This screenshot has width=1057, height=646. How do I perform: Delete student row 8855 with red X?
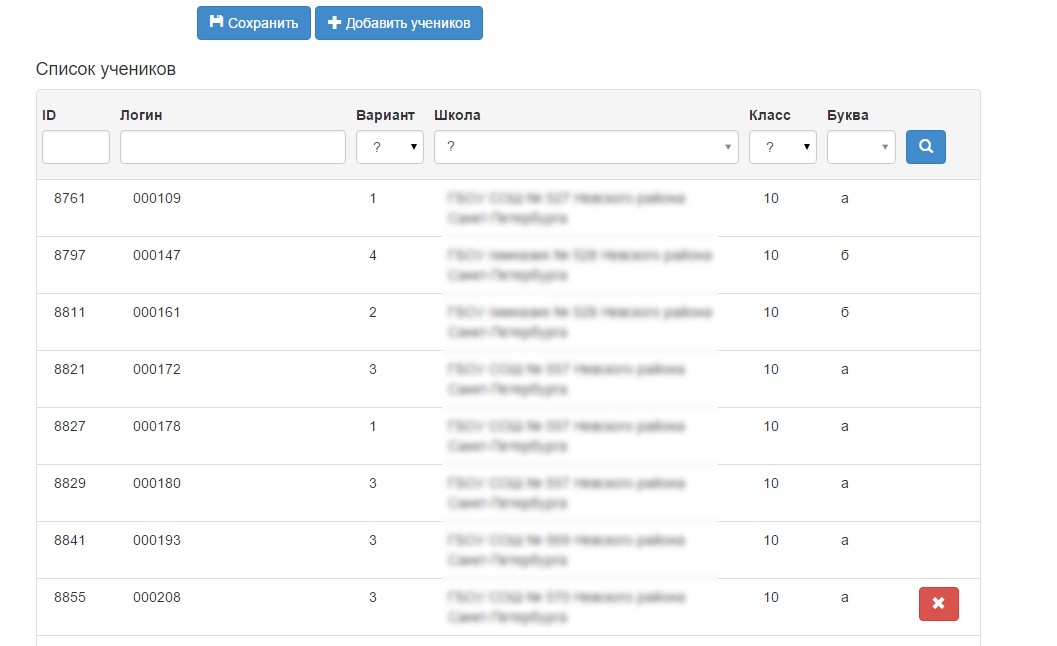pos(938,604)
